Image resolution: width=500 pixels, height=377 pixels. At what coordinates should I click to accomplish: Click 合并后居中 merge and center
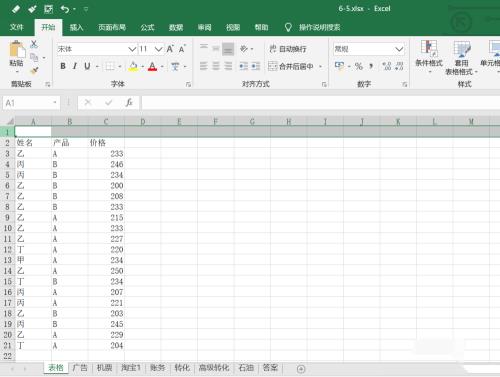291,66
